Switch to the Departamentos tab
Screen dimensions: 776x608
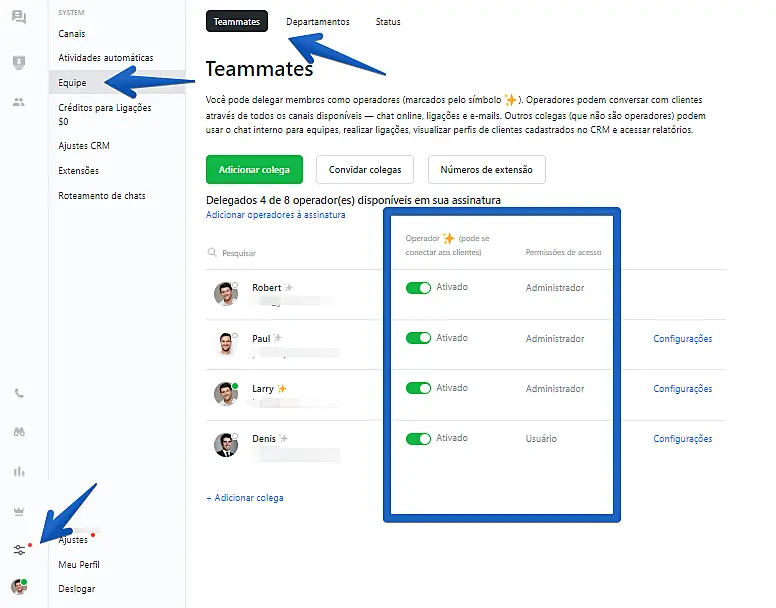click(318, 22)
